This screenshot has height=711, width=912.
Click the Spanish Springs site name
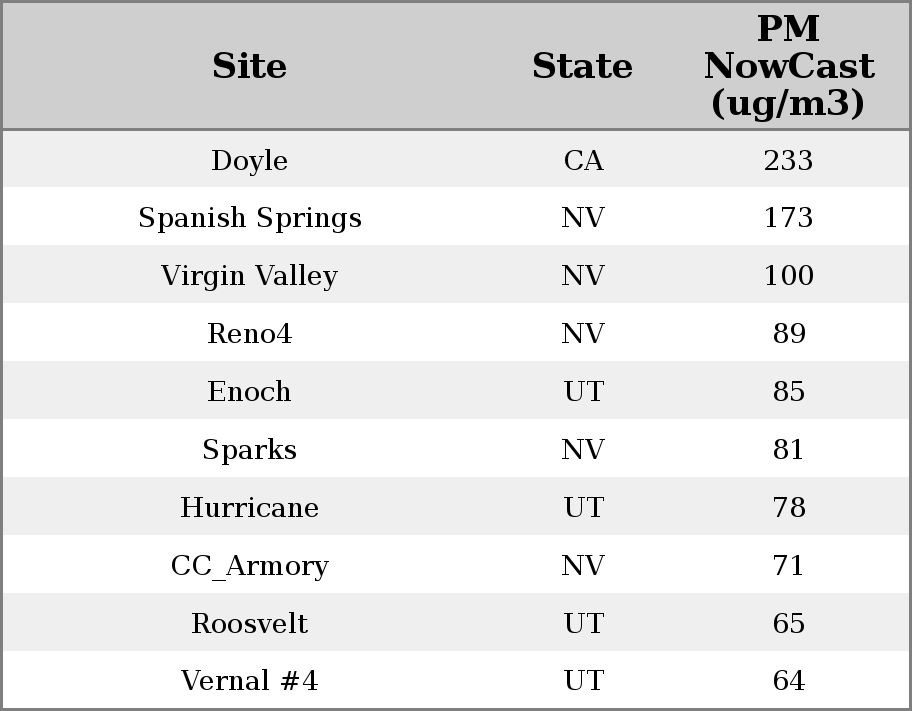click(x=249, y=218)
